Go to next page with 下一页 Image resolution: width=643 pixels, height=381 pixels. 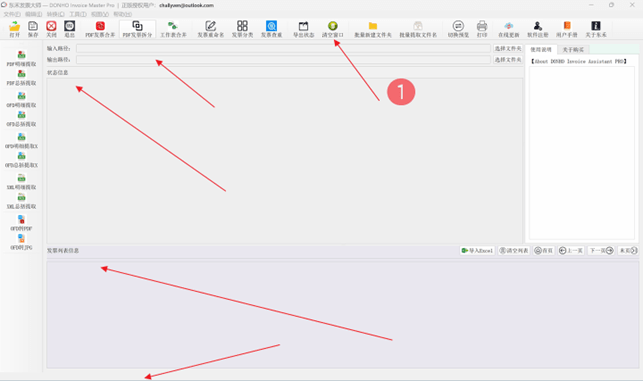[x=601, y=250]
